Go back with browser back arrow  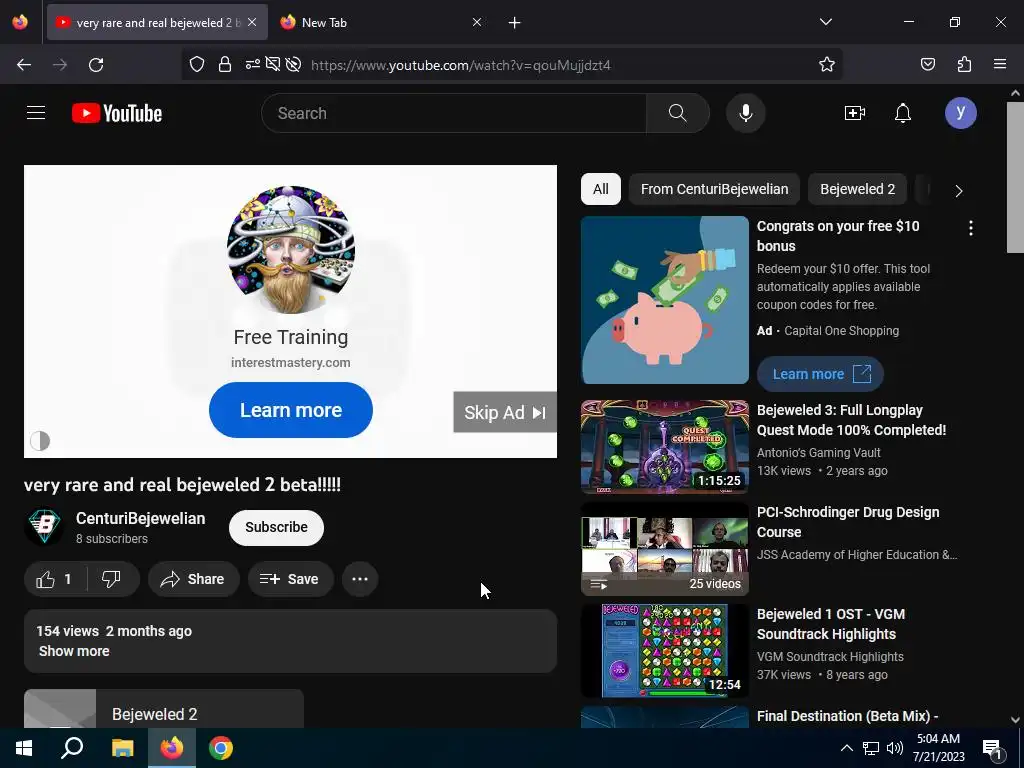(24, 65)
